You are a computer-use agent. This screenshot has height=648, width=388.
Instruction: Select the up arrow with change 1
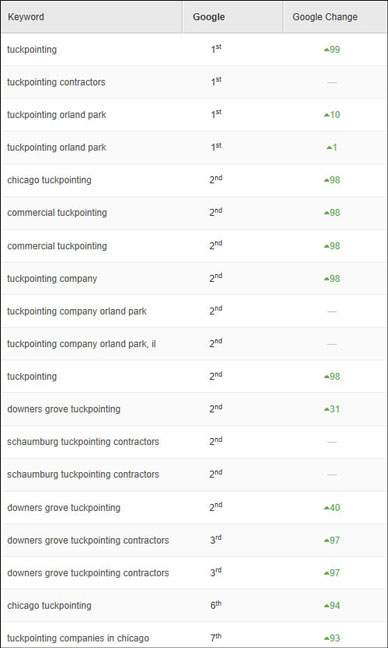[332, 148]
